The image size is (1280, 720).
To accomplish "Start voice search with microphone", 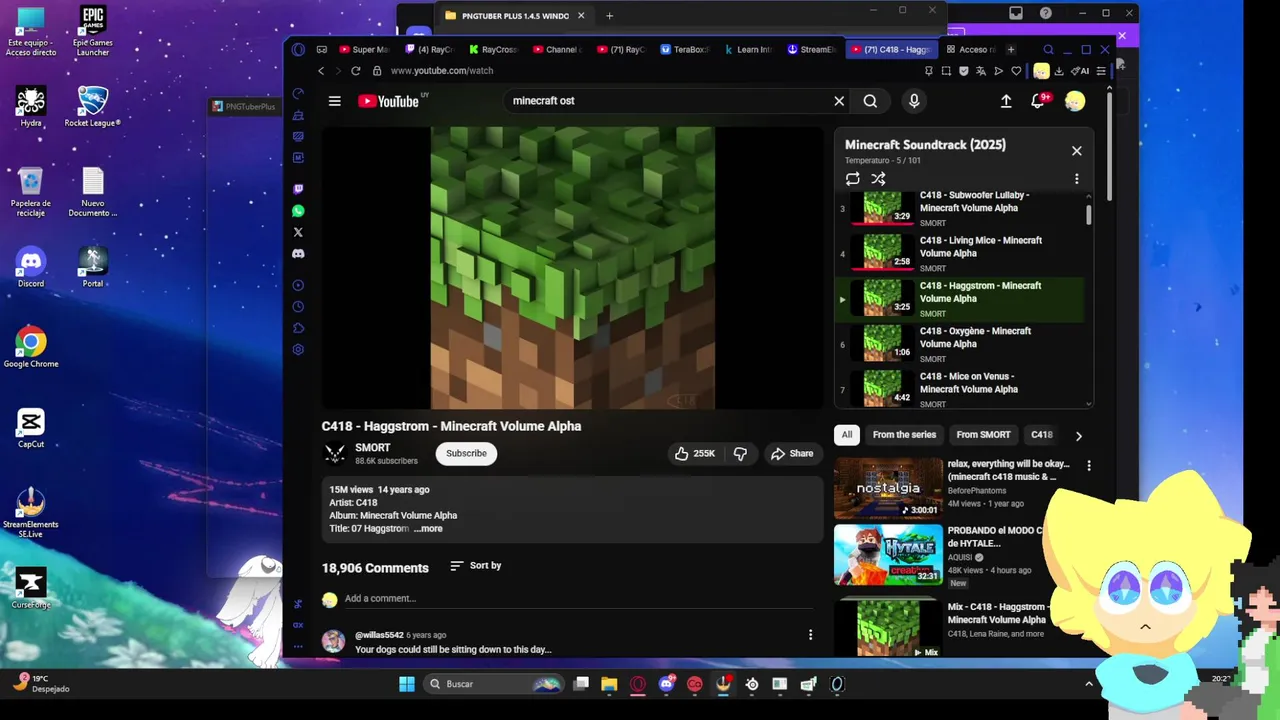I will [x=914, y=101].
